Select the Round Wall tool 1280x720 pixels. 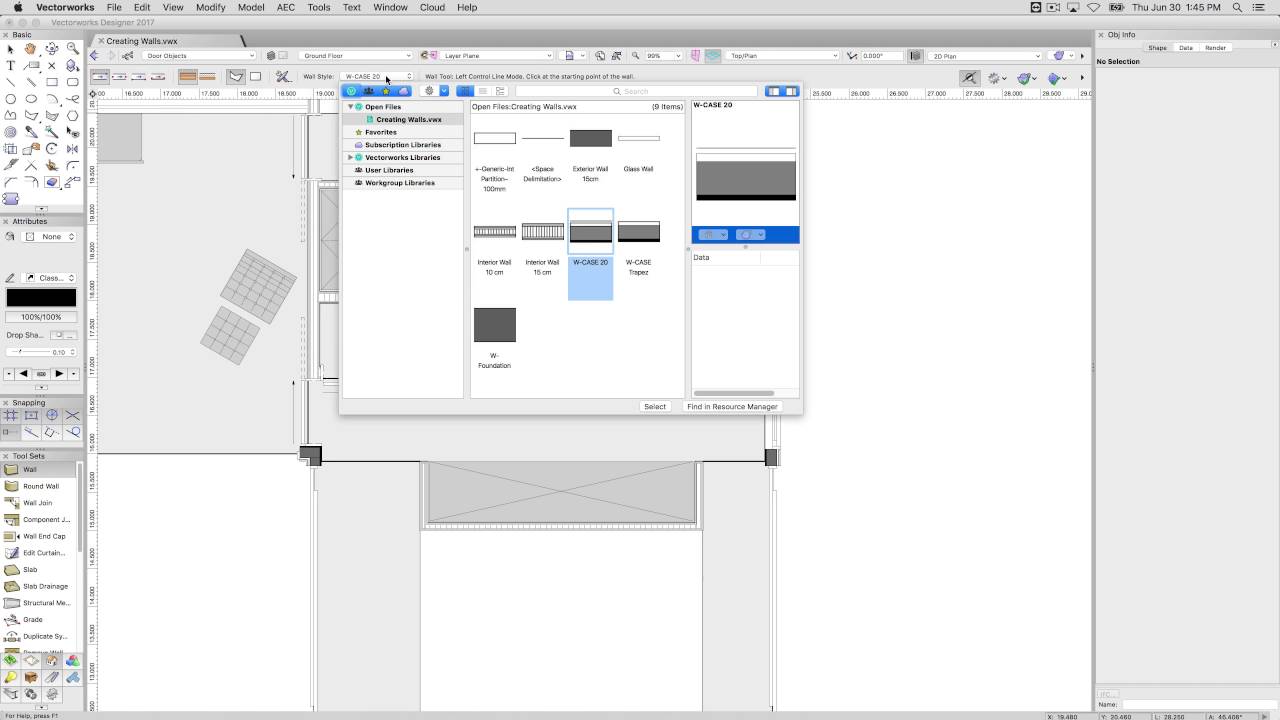[40, 486]
